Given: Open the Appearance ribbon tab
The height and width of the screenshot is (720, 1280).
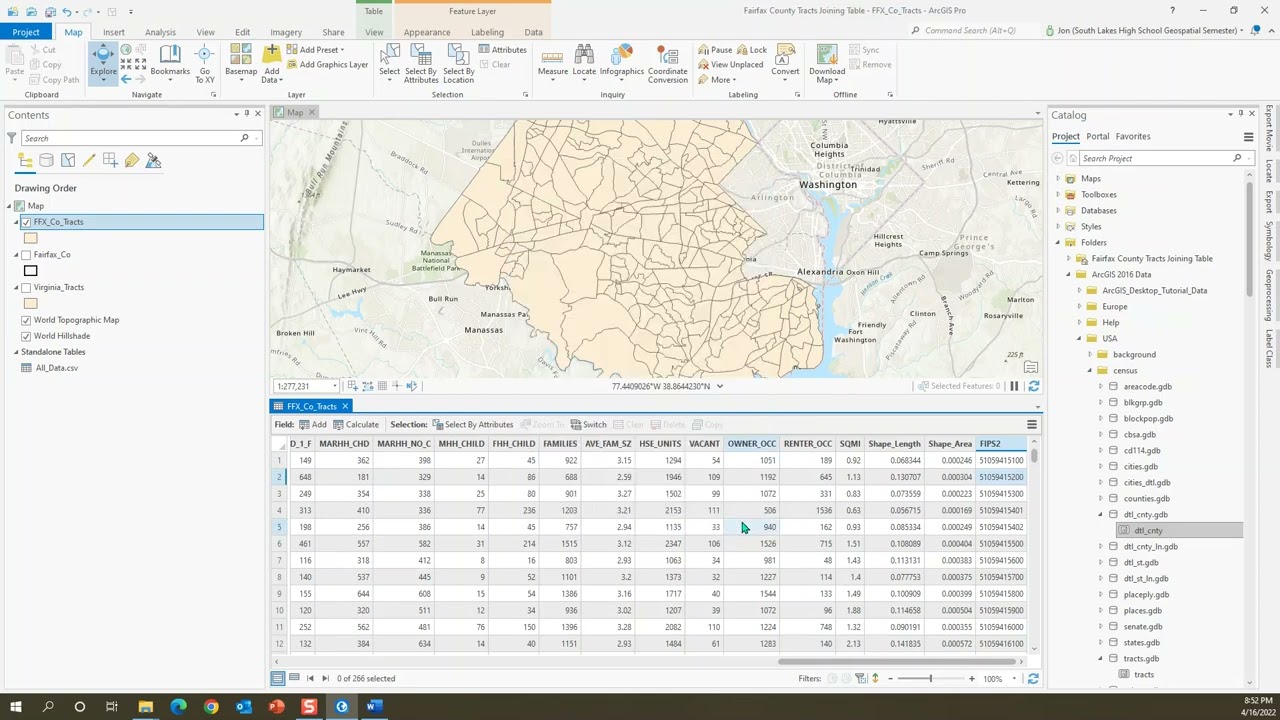Looking at the screenshot, I should [x=427, y=32].
